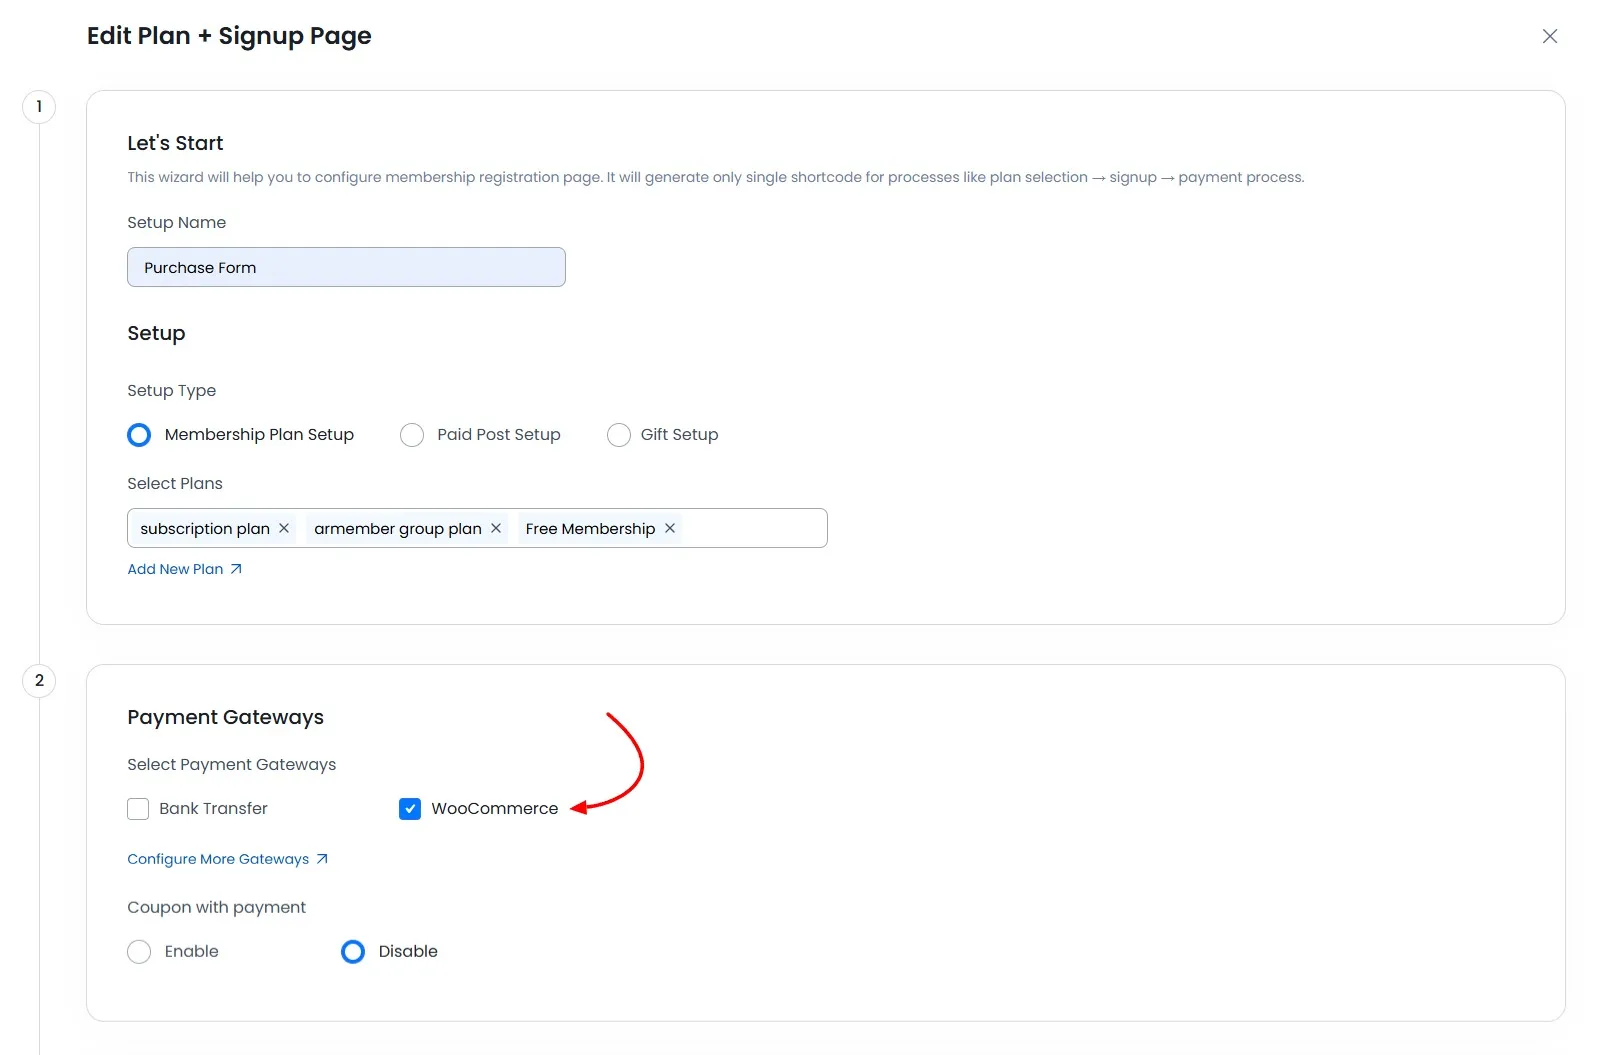This screenshot has height=1055, width=1598.
Task: Remove the armember group plan tag
Action: point(496,528)
